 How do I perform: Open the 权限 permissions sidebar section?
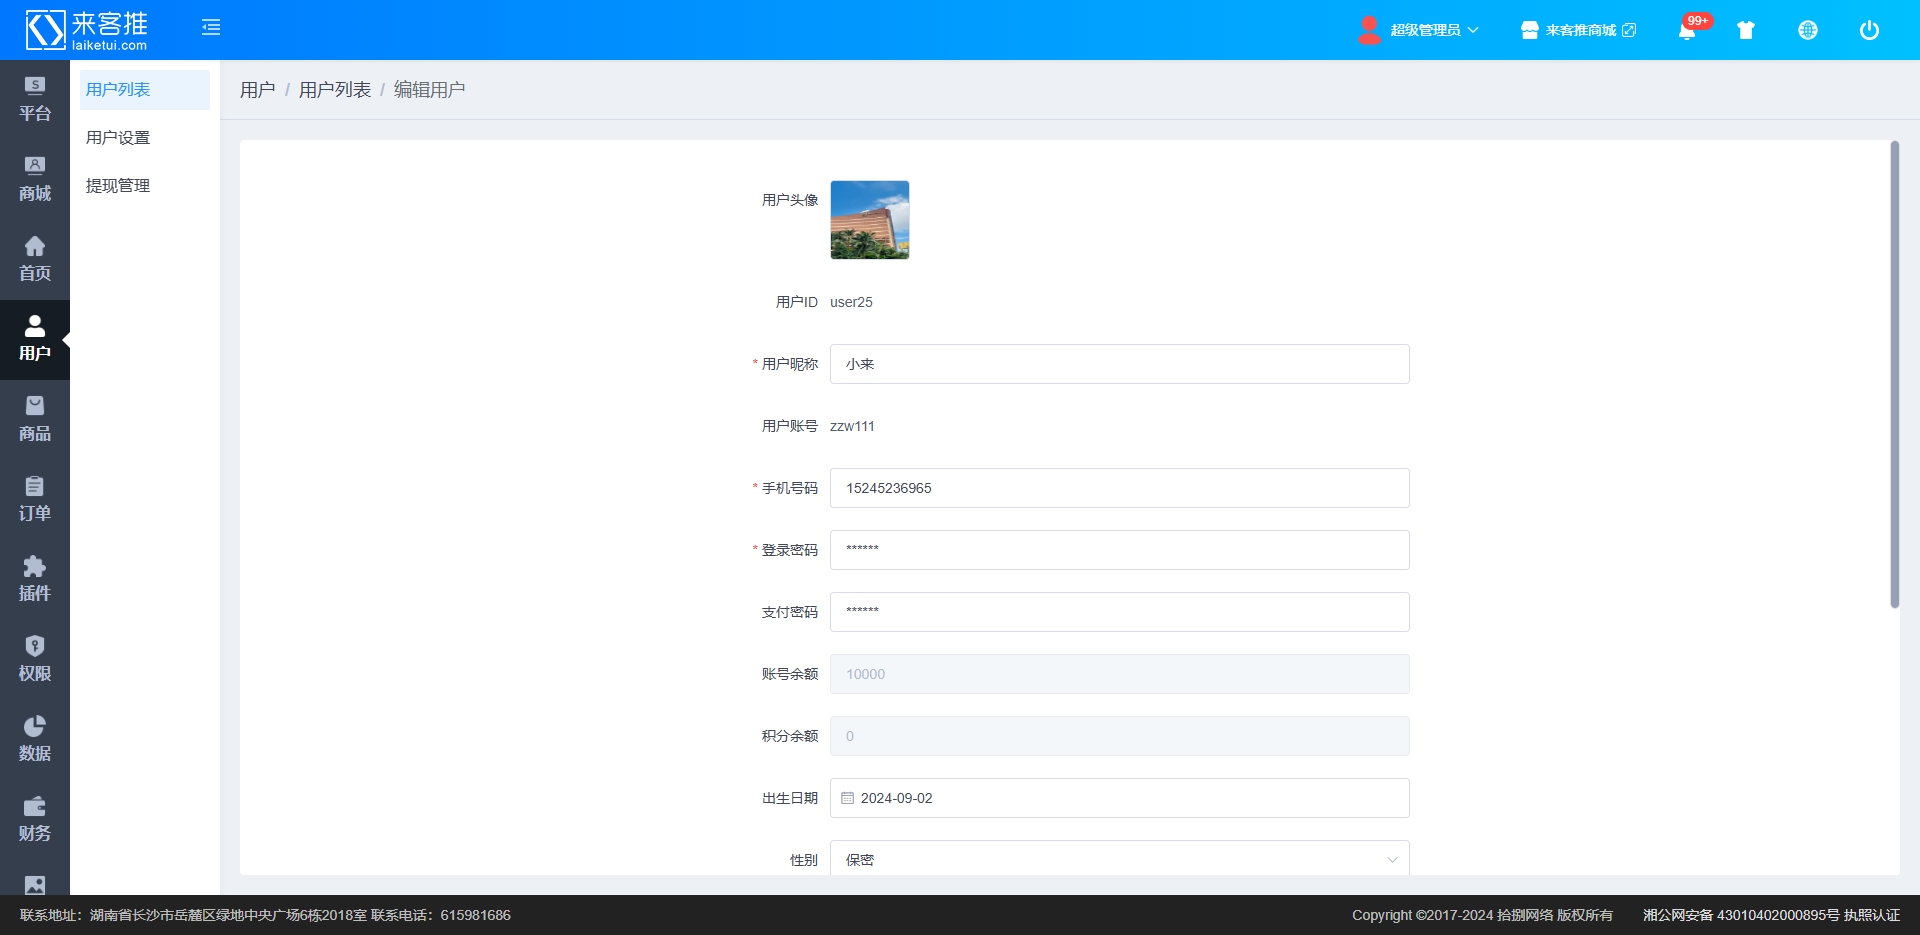[35, 659]
